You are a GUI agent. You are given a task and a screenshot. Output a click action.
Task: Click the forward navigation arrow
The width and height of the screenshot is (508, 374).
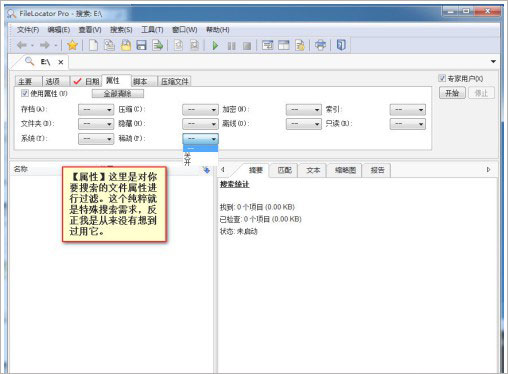click(x=45, y=45)
